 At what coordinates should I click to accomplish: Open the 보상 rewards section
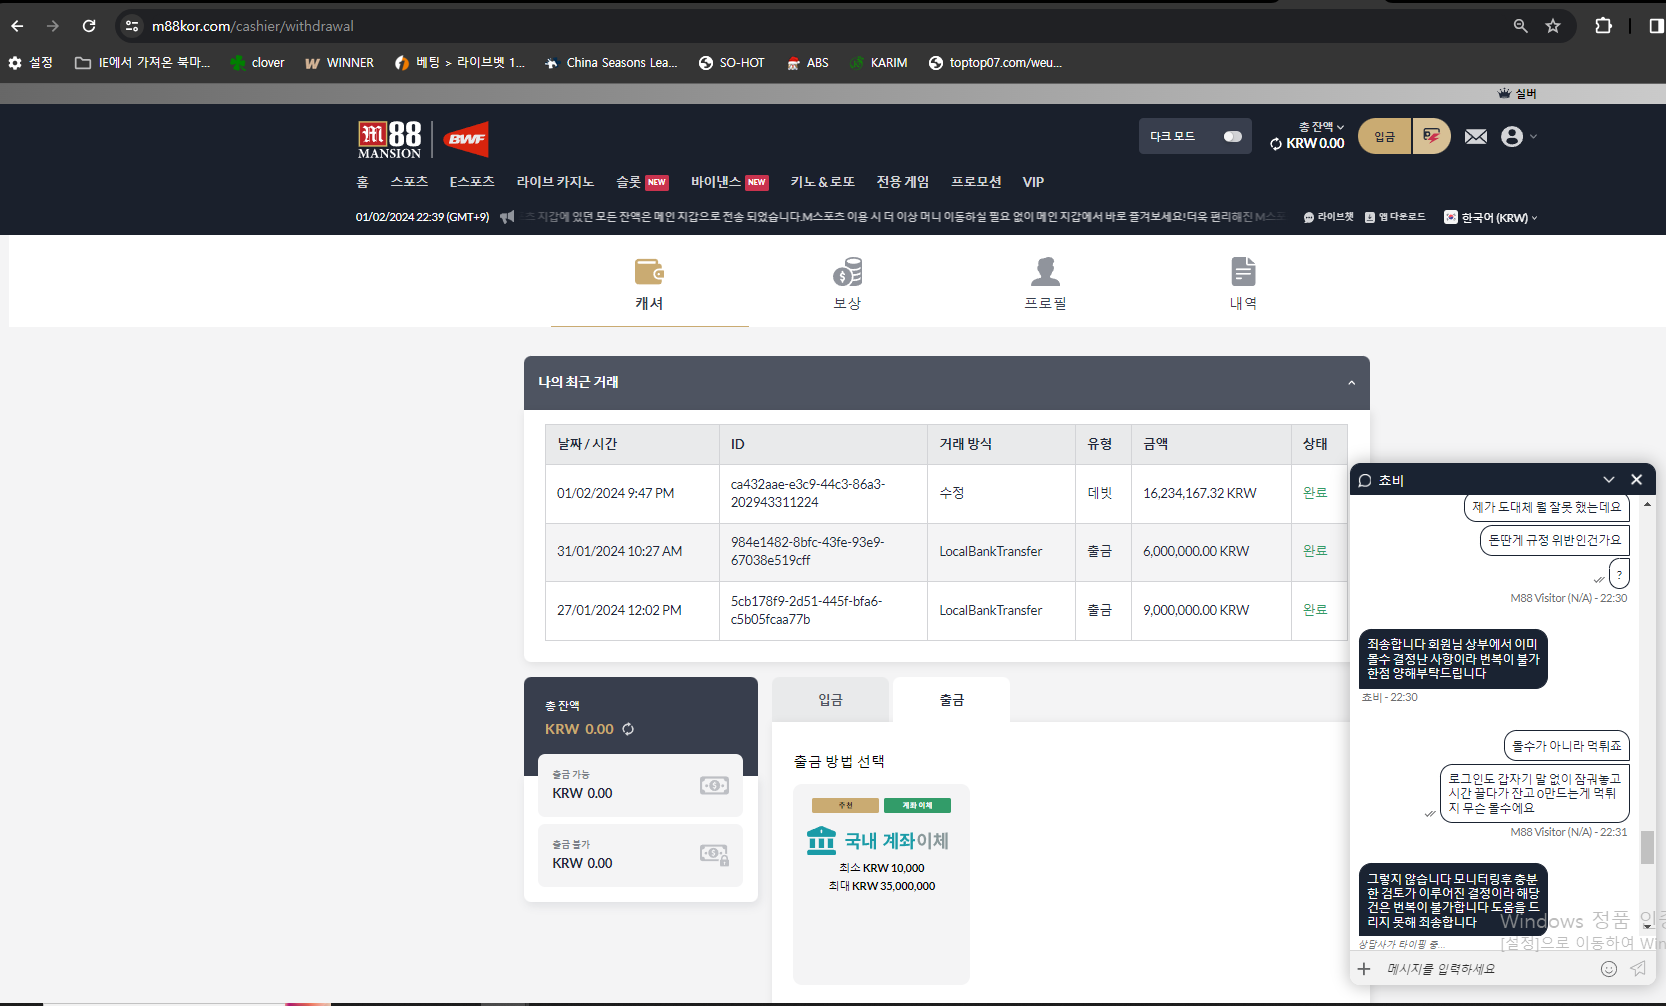click(x=847, y=283)
